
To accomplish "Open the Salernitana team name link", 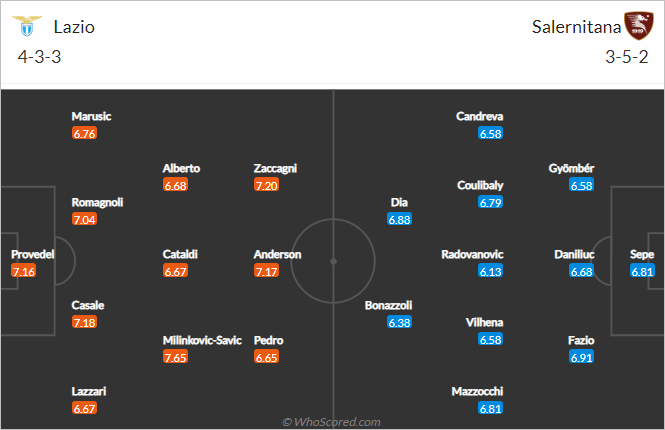I will coord(576,27).
